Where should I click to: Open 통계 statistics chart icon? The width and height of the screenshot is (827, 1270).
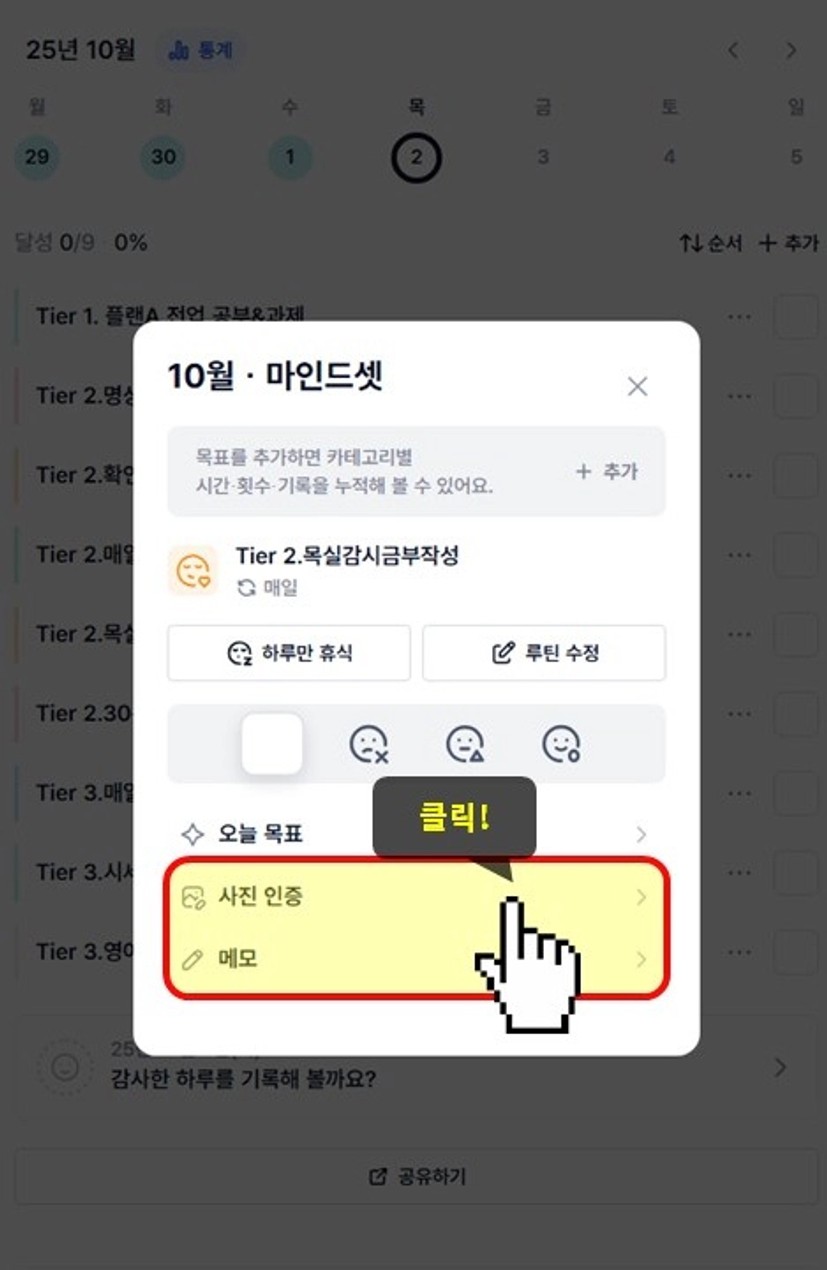click(178, 50)
